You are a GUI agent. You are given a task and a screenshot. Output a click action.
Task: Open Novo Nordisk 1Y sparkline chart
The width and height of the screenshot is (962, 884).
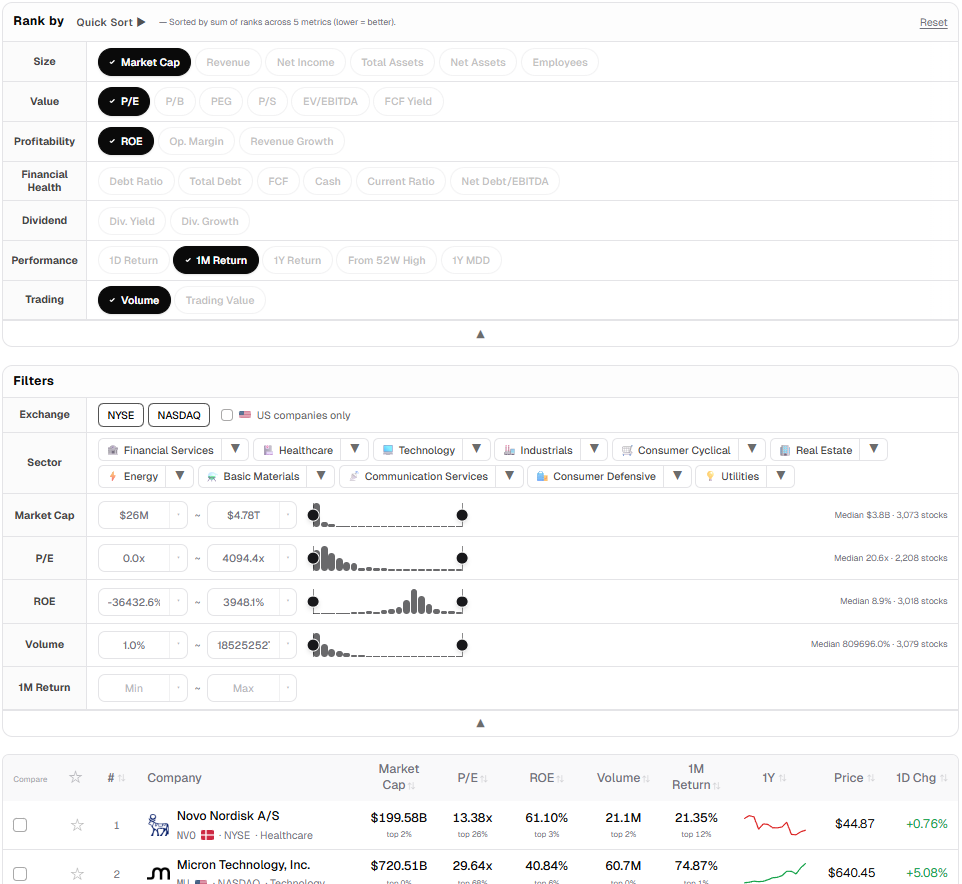[x=774, y=824]
